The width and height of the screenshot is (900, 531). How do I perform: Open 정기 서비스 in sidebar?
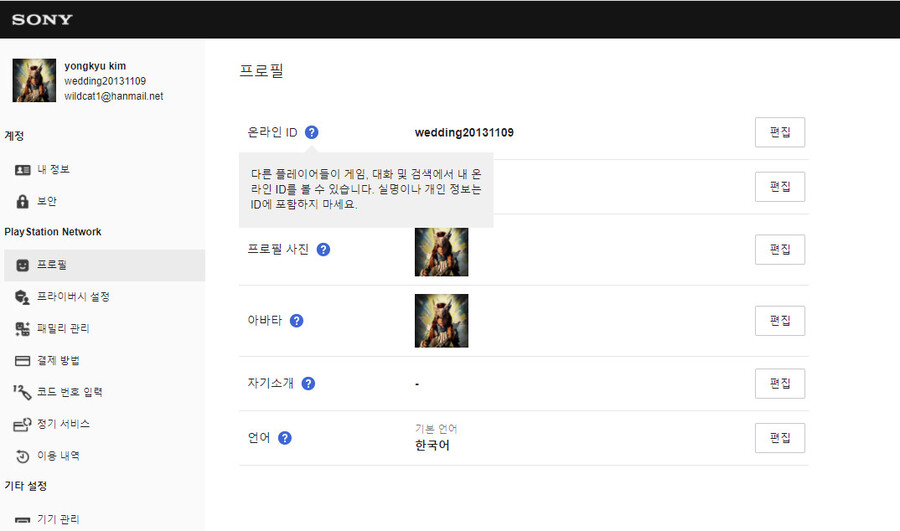tap(64, 424)
